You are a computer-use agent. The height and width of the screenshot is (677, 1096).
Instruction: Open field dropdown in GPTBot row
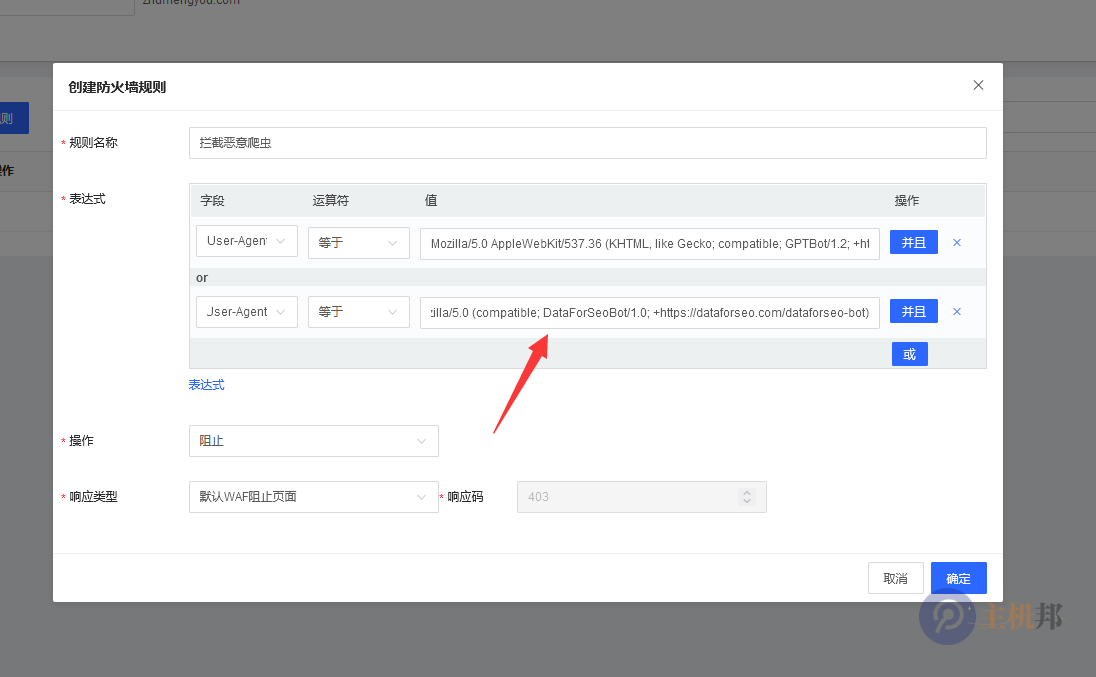coord(247,241)
